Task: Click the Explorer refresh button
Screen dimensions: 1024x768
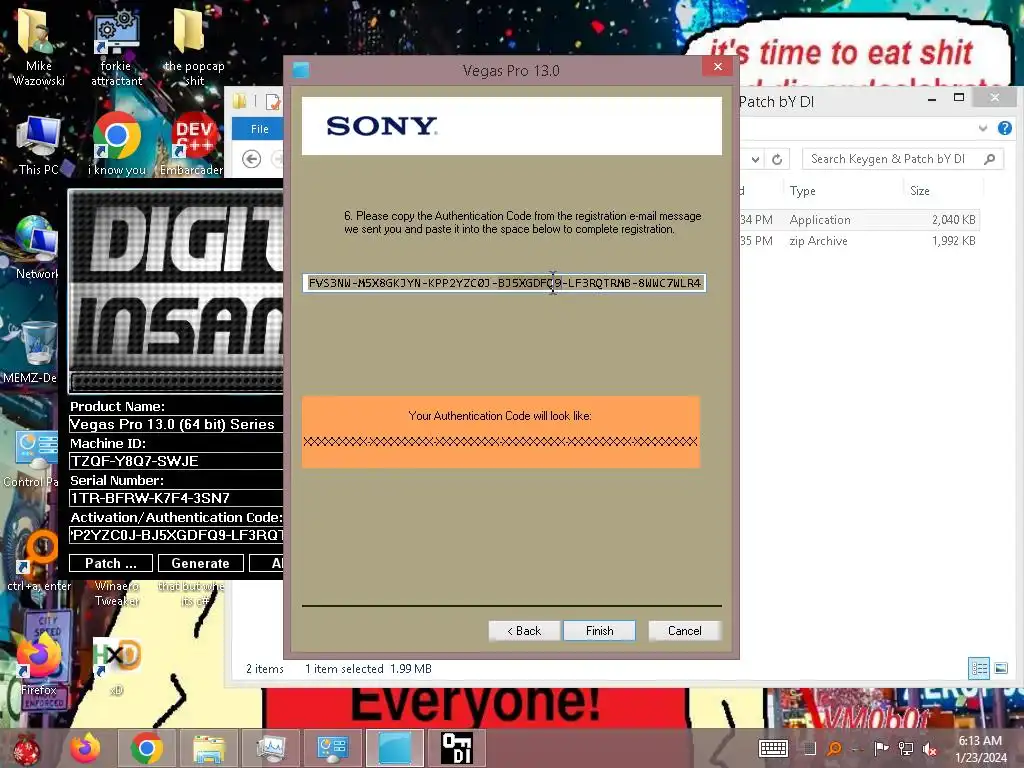Action: coord(776,159)
